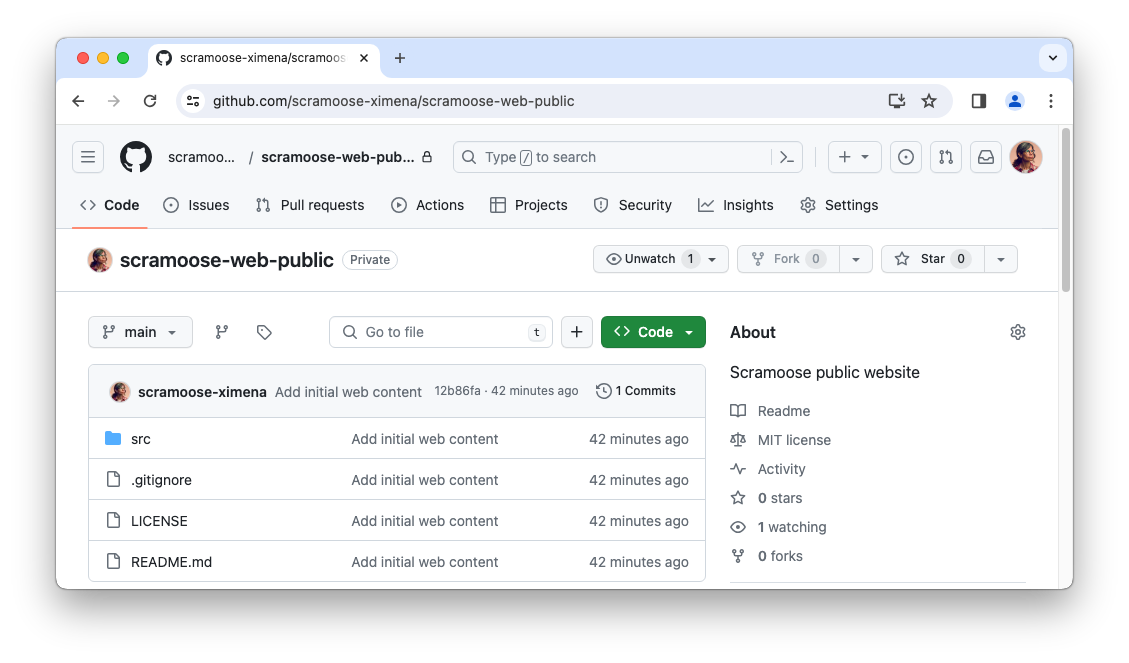Click the Readme link in About
The height and width of the screenshot is (663, 1129).
point(783,411)
